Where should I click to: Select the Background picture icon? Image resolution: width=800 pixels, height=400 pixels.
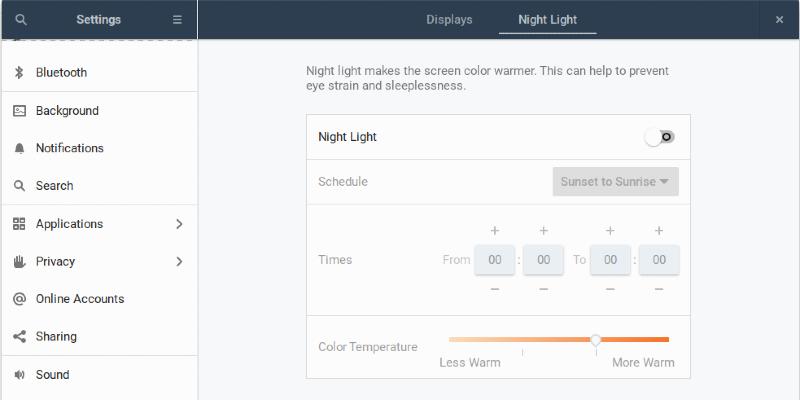pyautogui.click(x=19, y=111)
